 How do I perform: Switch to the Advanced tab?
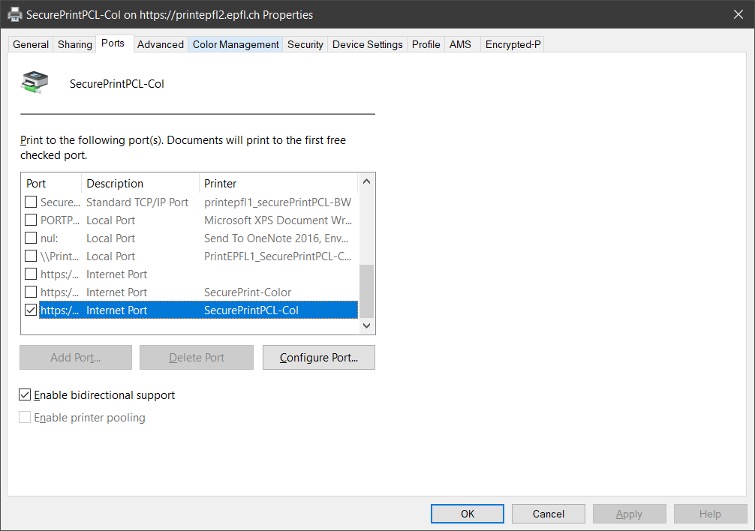click(160, 44)
